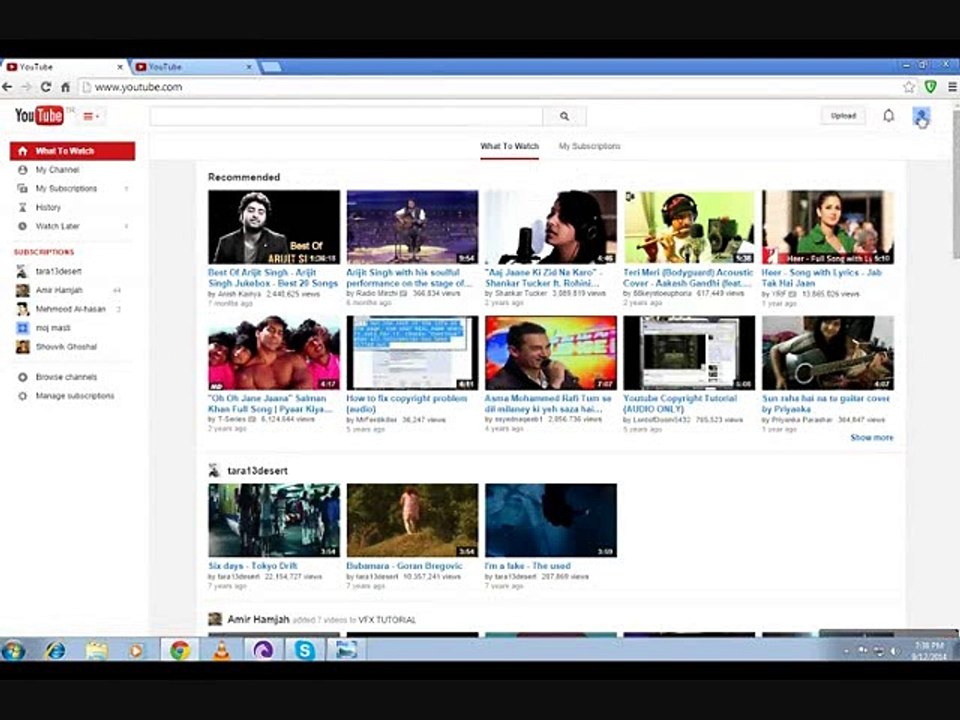Expand the My Subscriptions sidebar arrow

pyautogui.click(x=126, y=189)
